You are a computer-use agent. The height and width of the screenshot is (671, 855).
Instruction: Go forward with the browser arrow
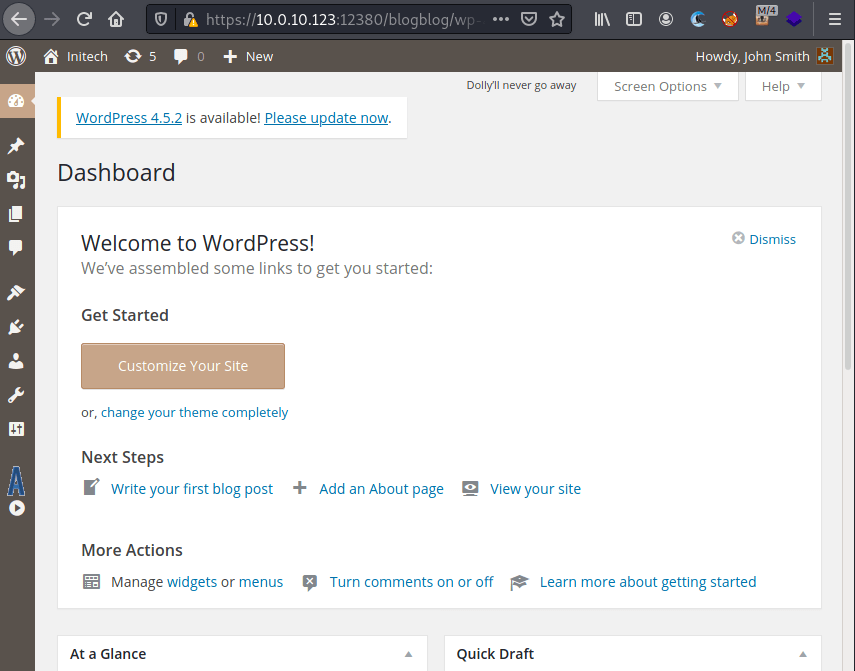52,20
